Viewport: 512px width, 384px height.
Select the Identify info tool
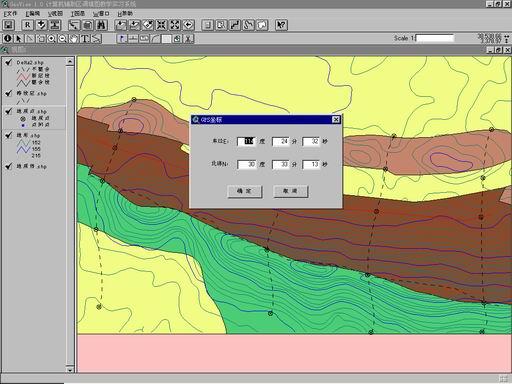7,39
